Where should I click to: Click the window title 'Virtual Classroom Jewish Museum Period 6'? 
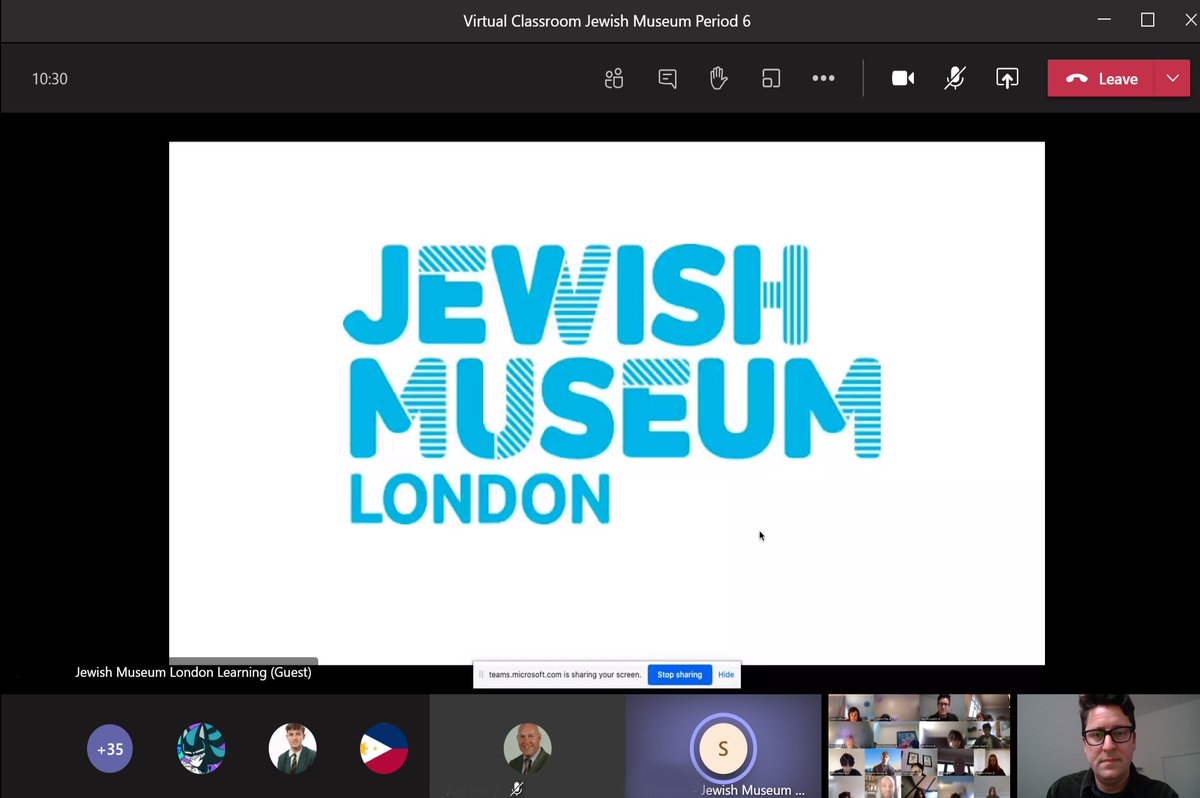click(607, 21)
